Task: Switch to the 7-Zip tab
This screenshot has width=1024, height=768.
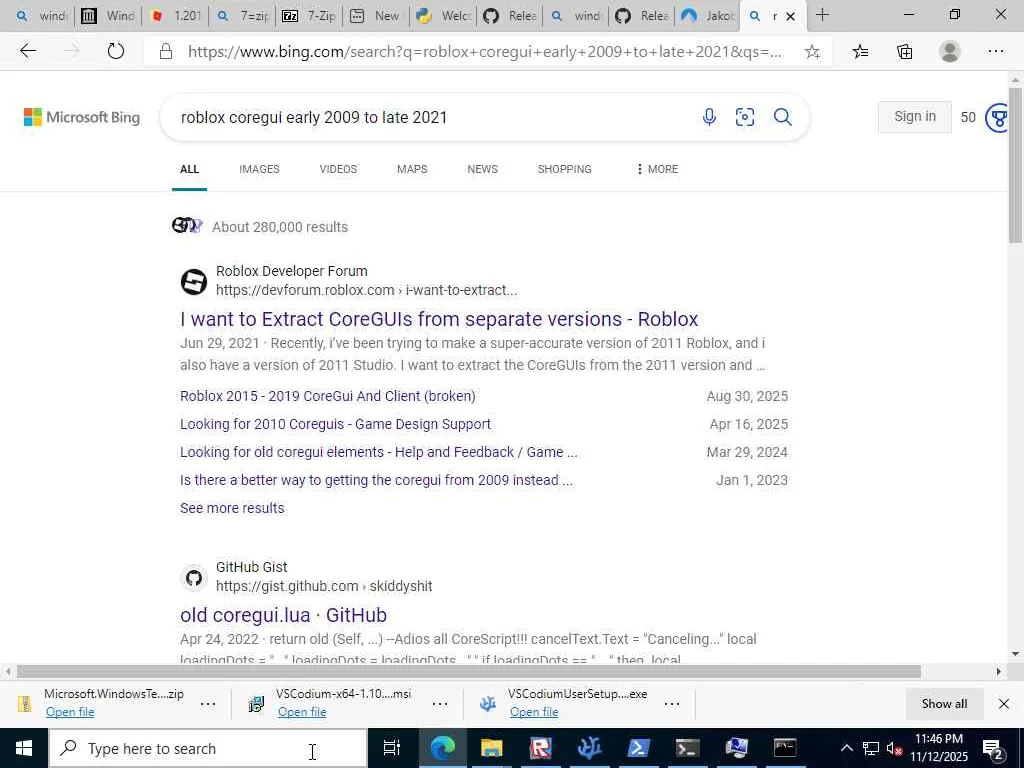Action: click(x=309, y=16)
